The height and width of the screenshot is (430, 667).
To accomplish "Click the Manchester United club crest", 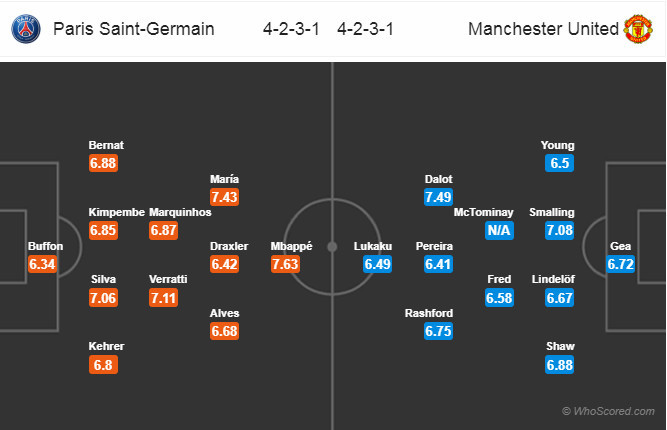I will click(637, 28).
